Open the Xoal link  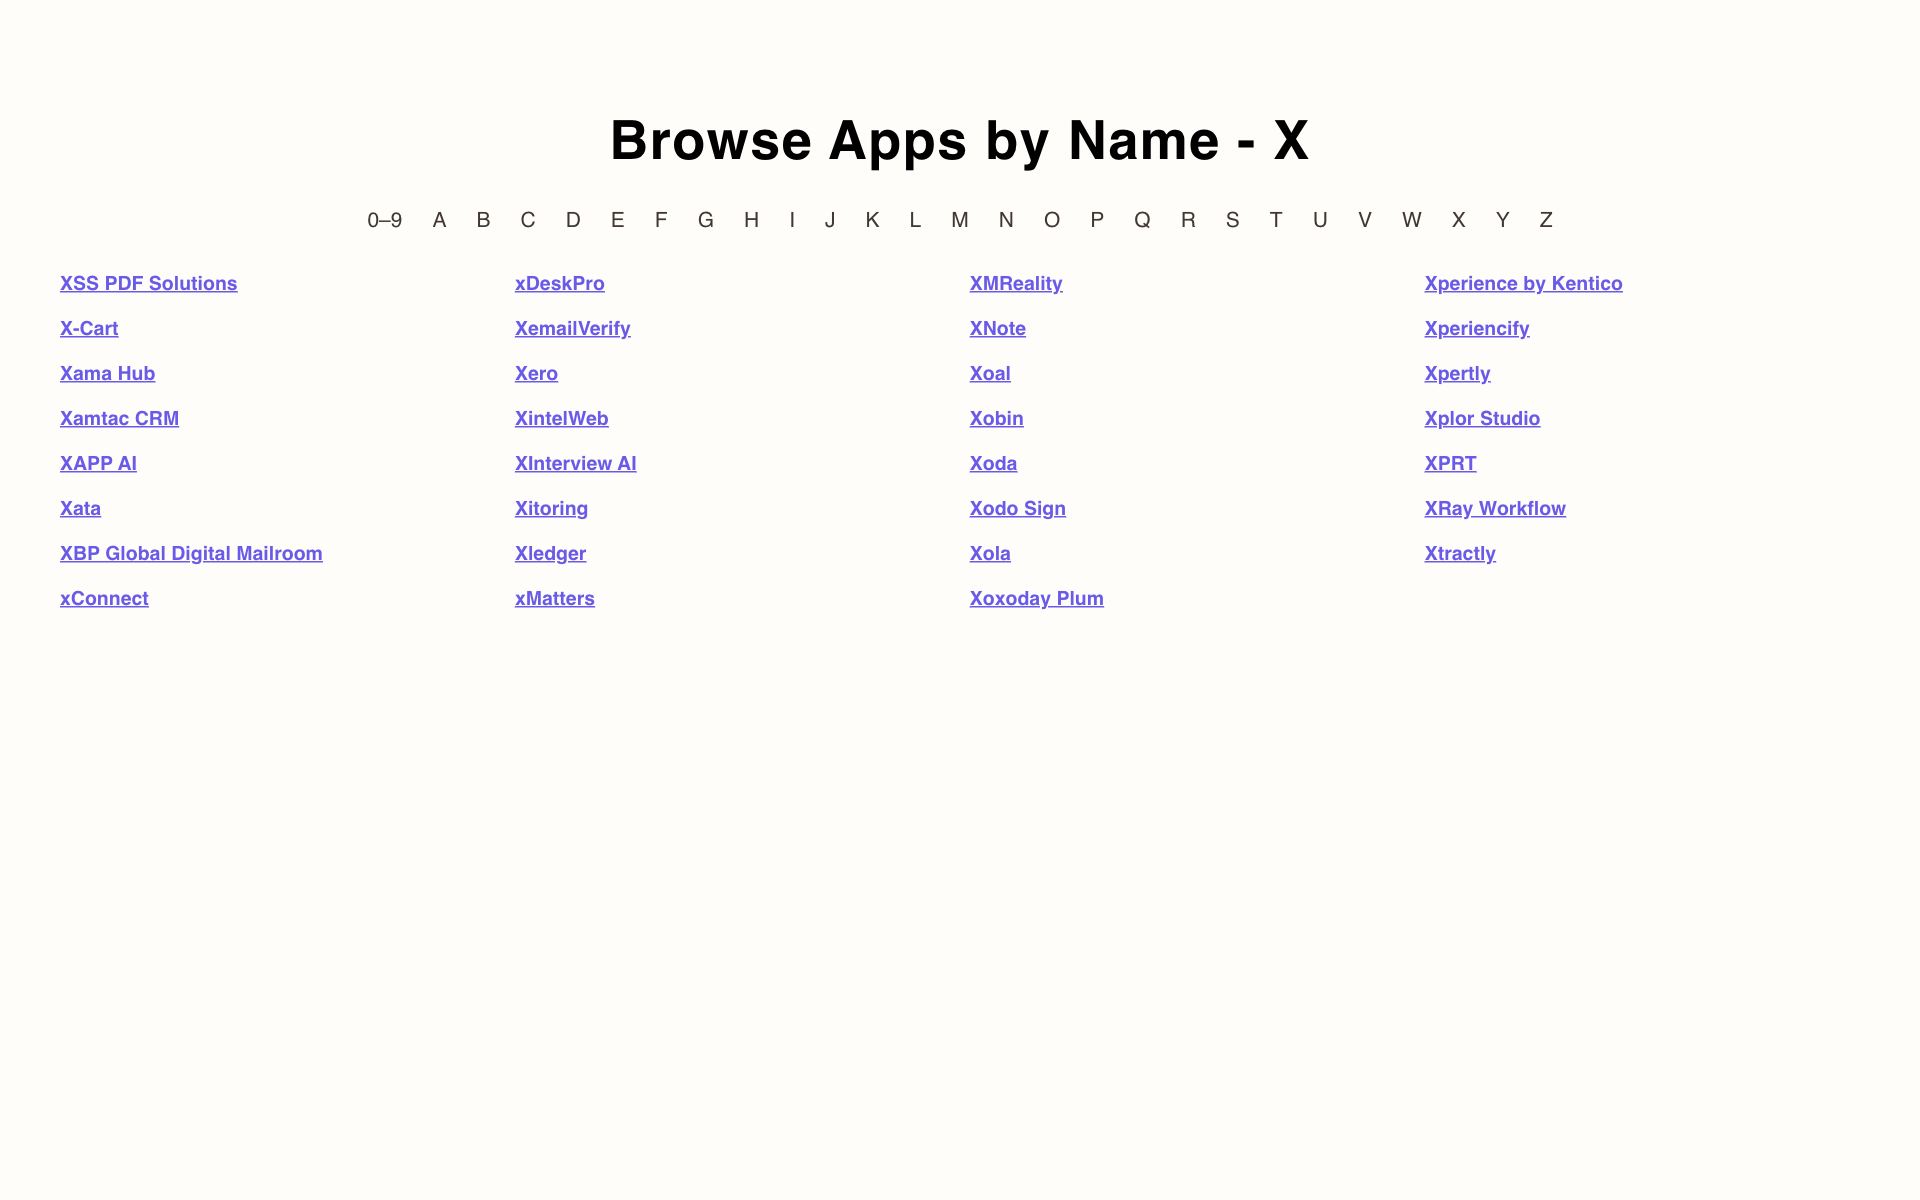point(990,373)
